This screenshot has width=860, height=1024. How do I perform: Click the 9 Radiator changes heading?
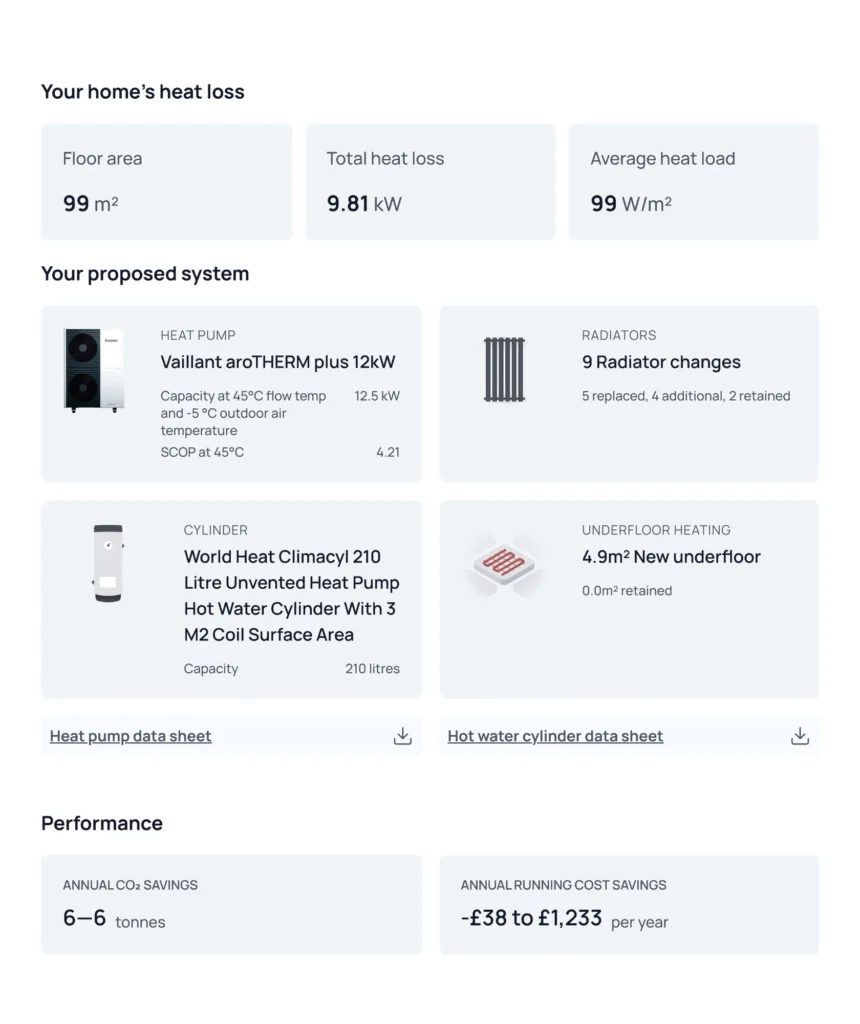[x=661, y=362]
